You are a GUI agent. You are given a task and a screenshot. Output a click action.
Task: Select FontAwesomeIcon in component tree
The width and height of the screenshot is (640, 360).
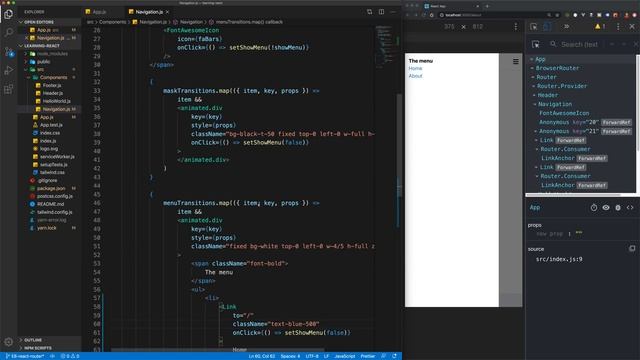(x=564, y=113)
